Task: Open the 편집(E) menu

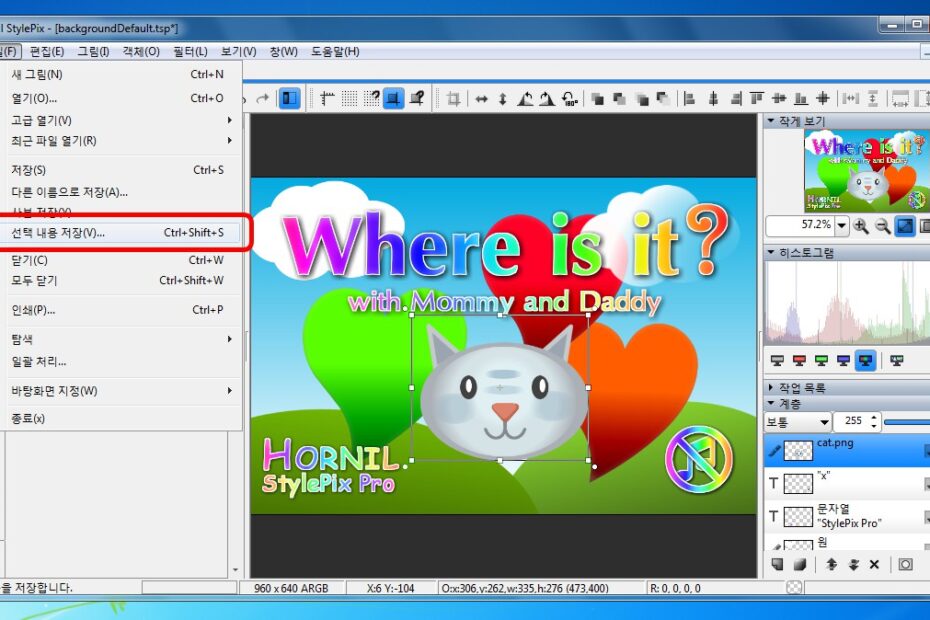Action: tap(47, 52)
